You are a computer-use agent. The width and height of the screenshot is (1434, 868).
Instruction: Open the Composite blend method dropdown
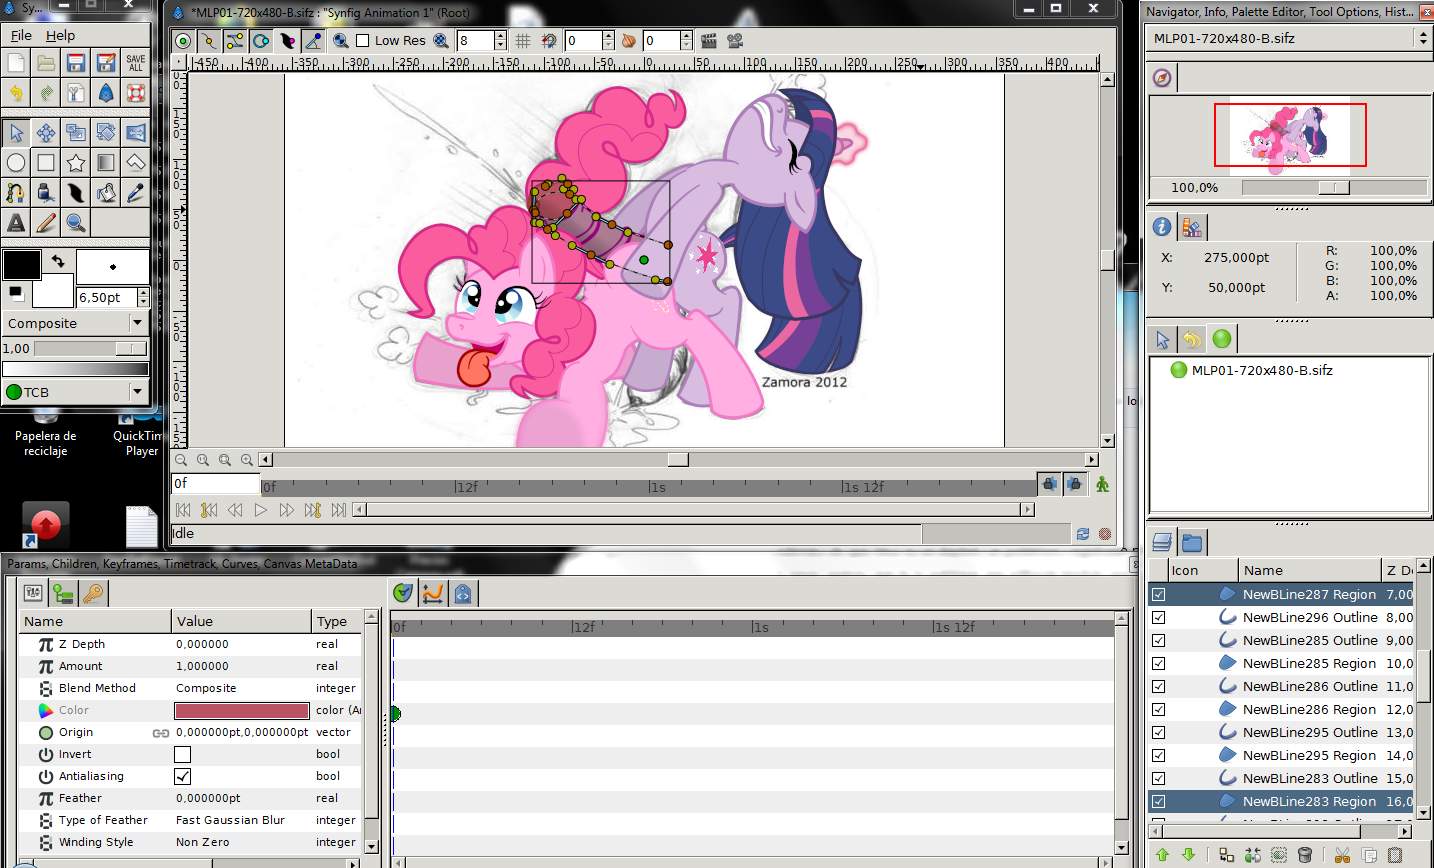pyautogui.click(x=76, y=323)
